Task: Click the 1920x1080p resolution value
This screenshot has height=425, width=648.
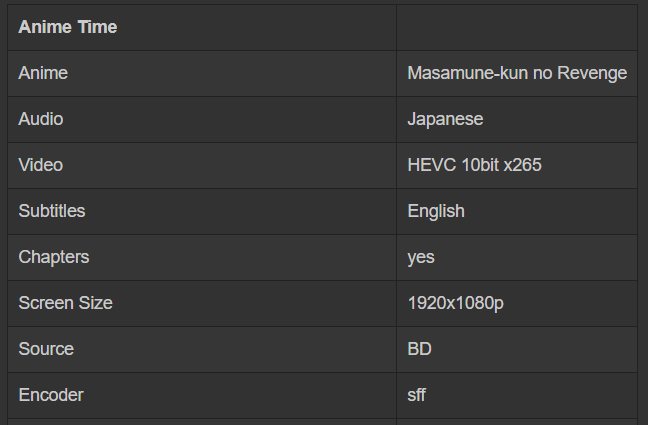Action: 455,303
